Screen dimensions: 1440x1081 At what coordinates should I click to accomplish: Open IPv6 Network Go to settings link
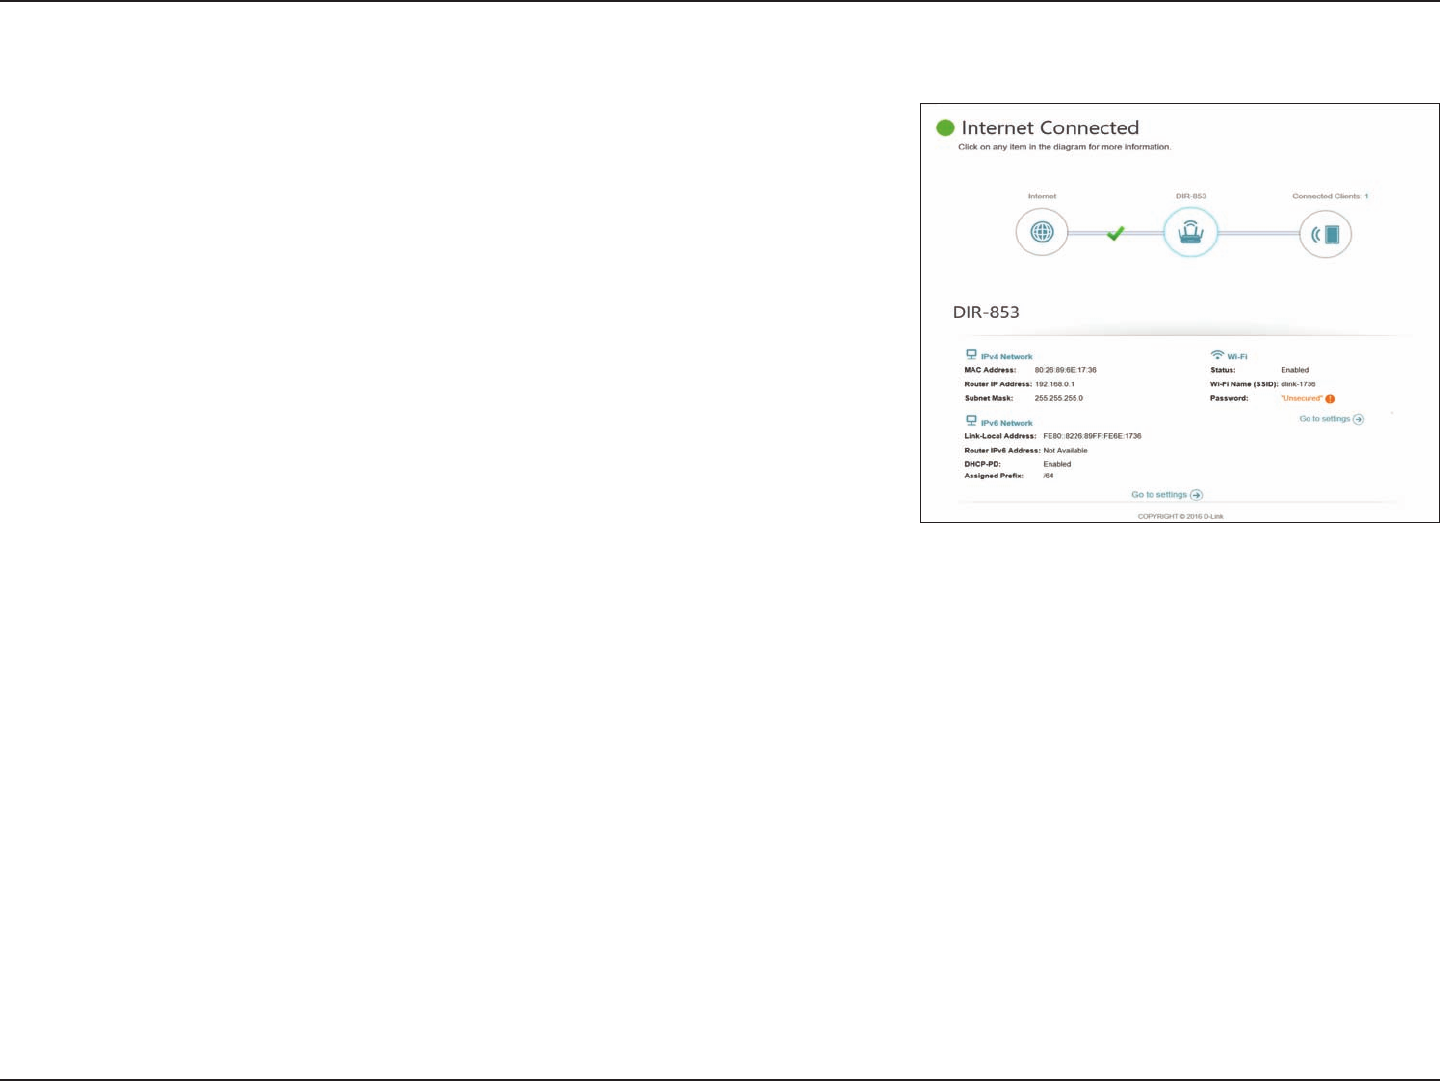tap(1167, 495)
